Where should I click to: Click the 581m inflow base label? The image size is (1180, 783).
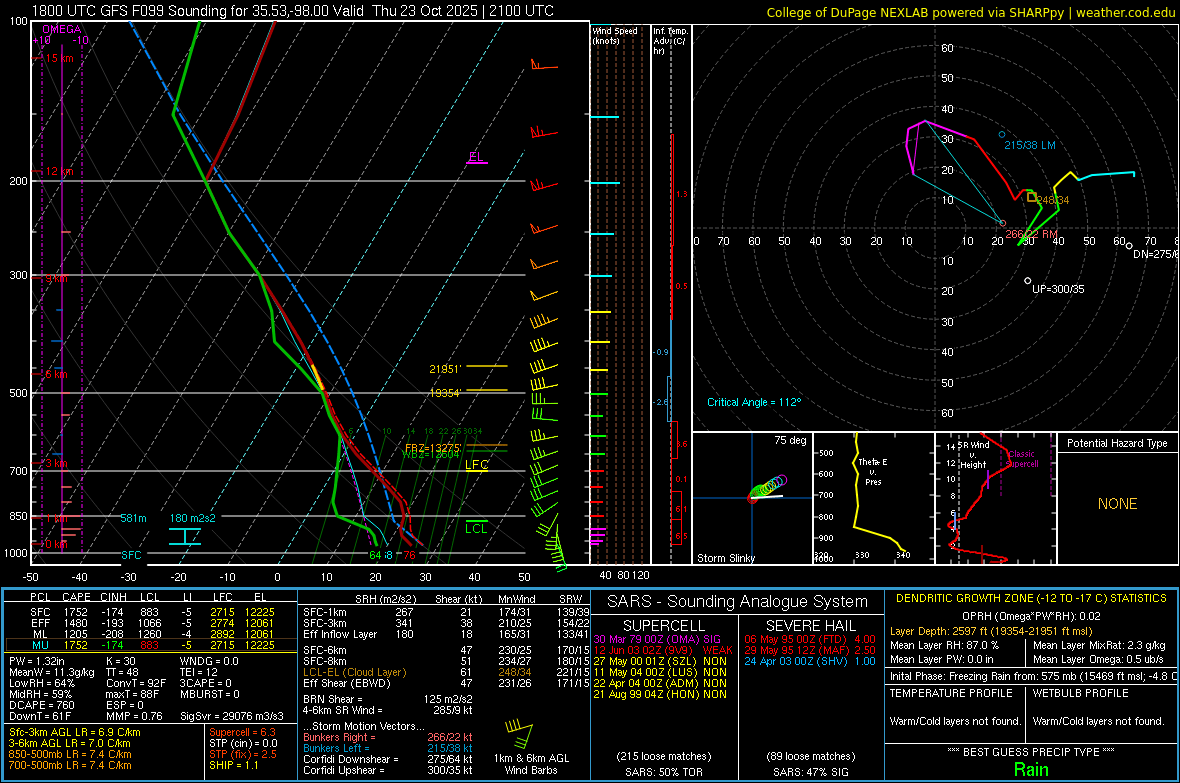pyautogui.click(x=134, y=518)
